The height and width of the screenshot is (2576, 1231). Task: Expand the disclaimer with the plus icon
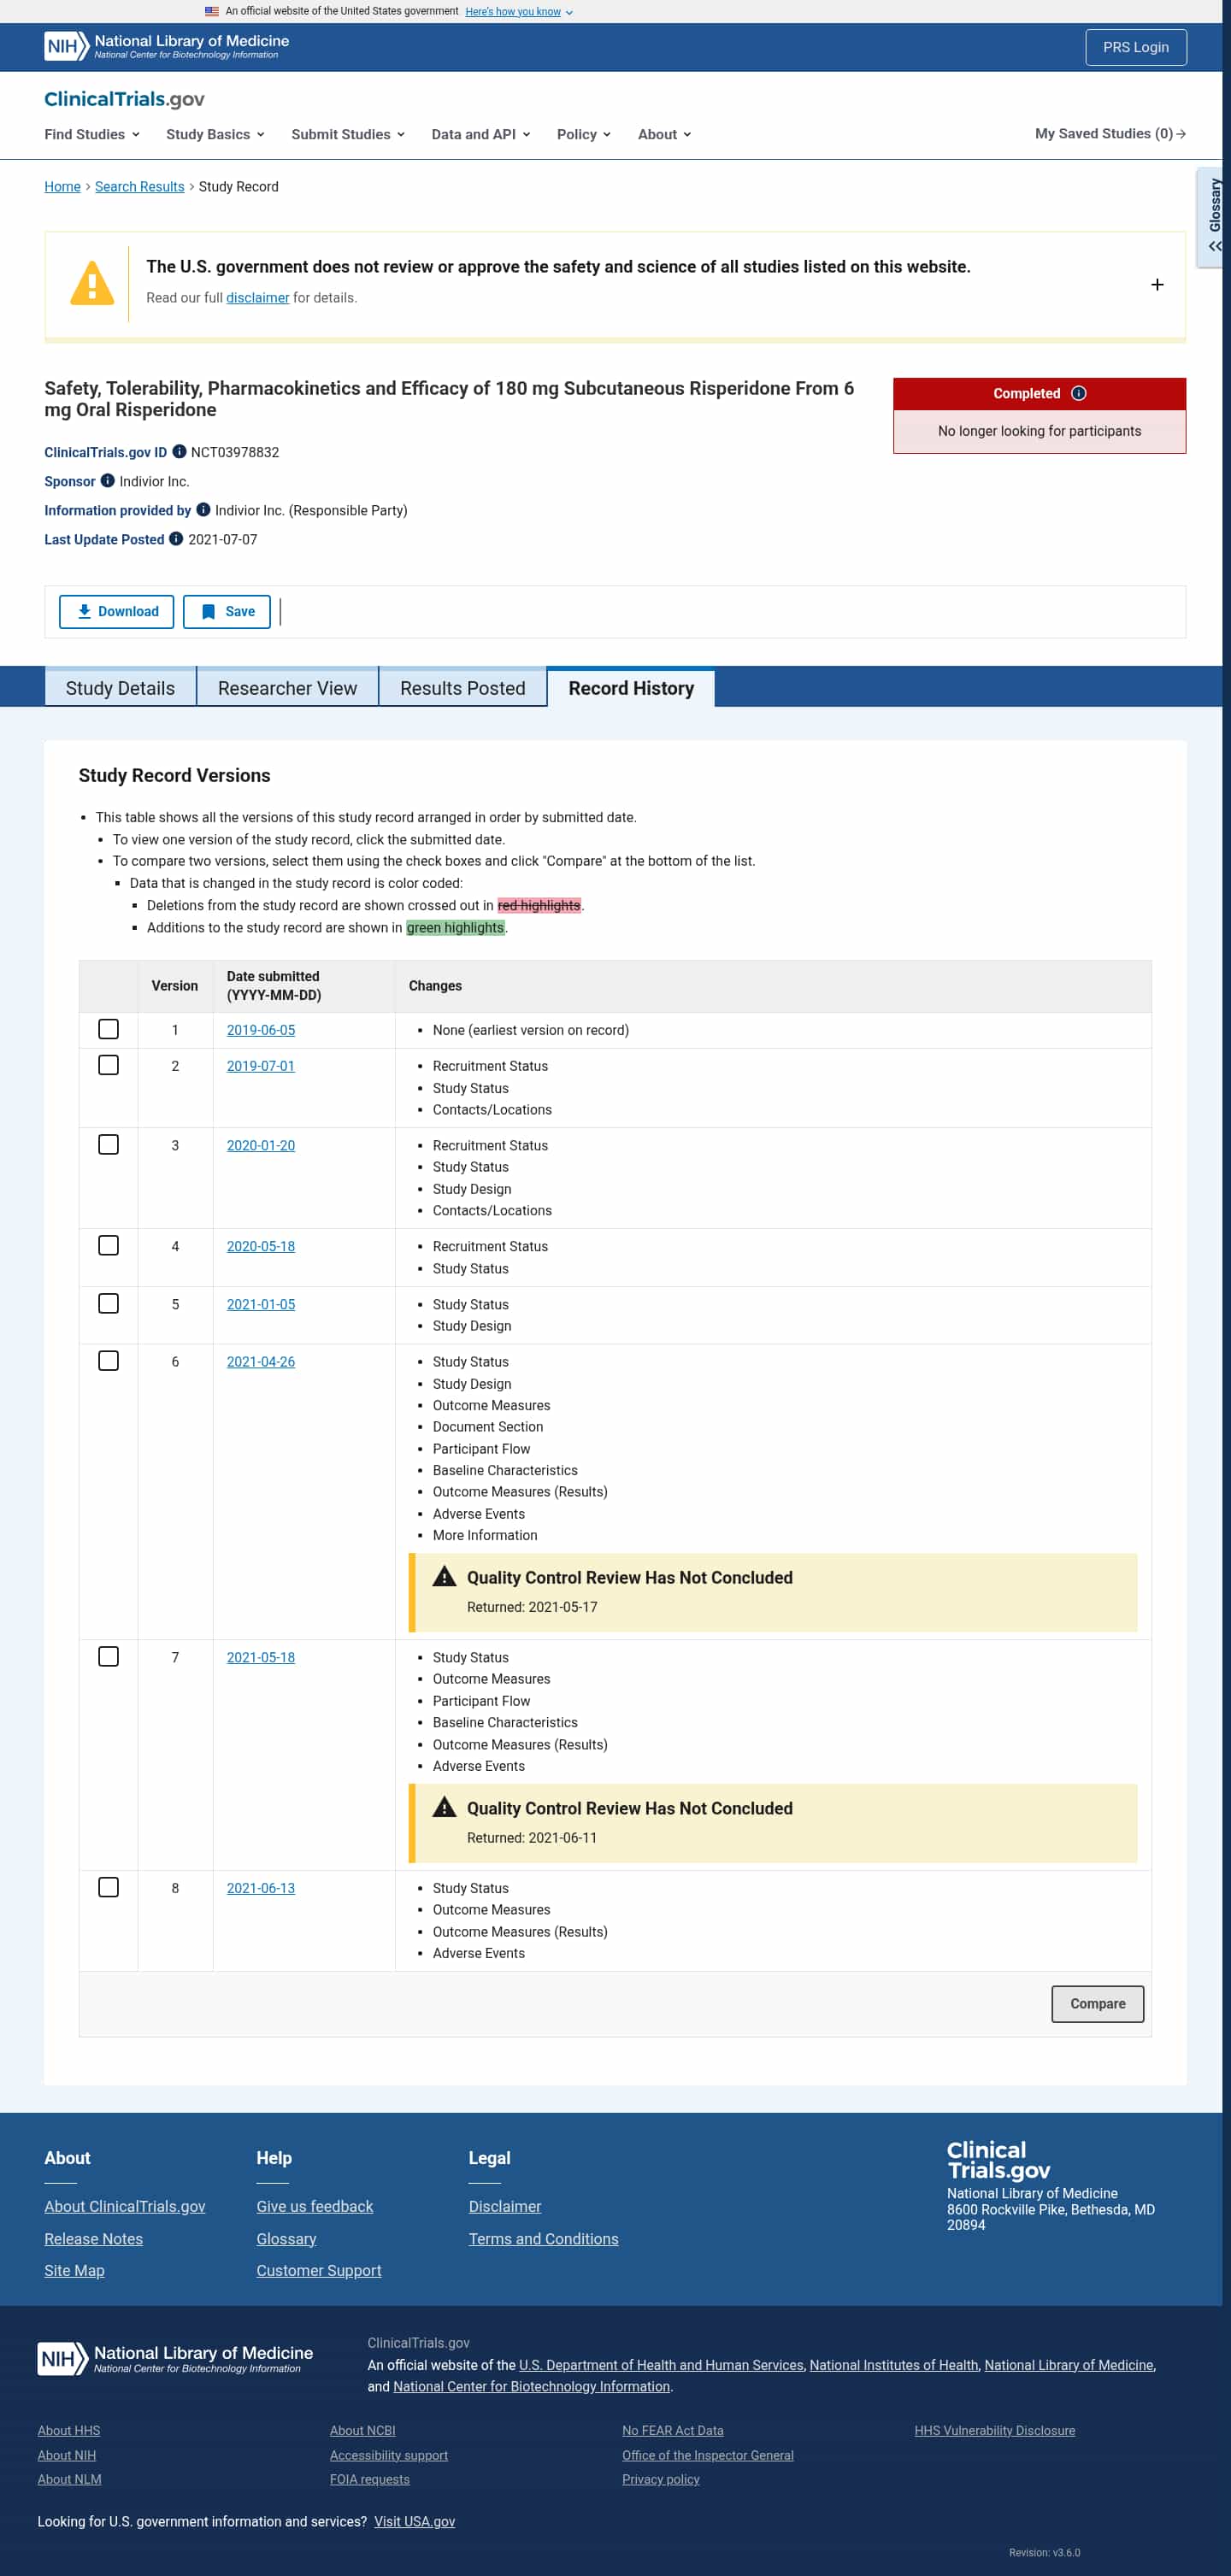click(x=1157, y=285)
